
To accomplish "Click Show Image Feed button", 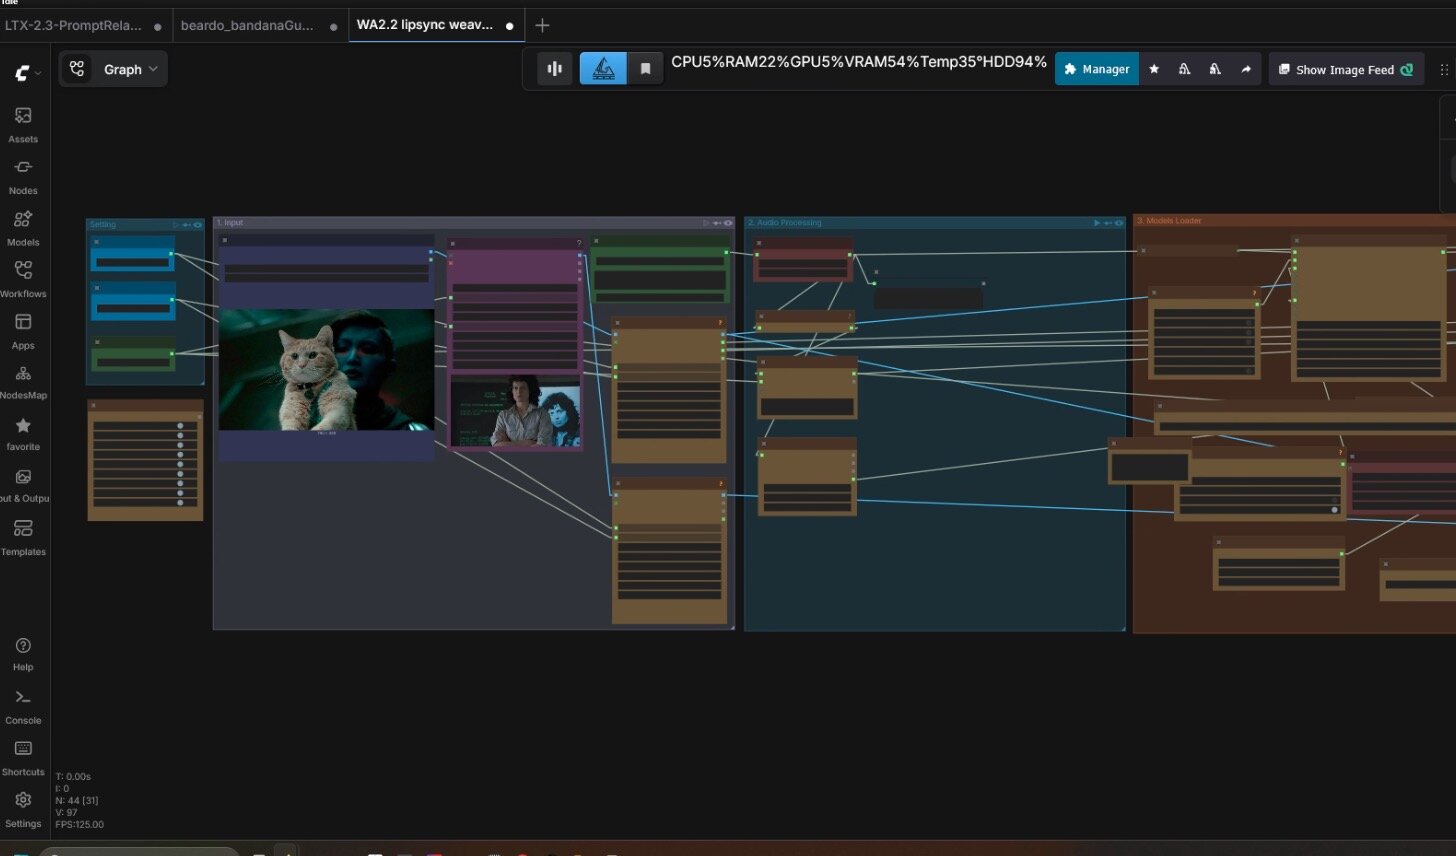I will [1346, 69].
